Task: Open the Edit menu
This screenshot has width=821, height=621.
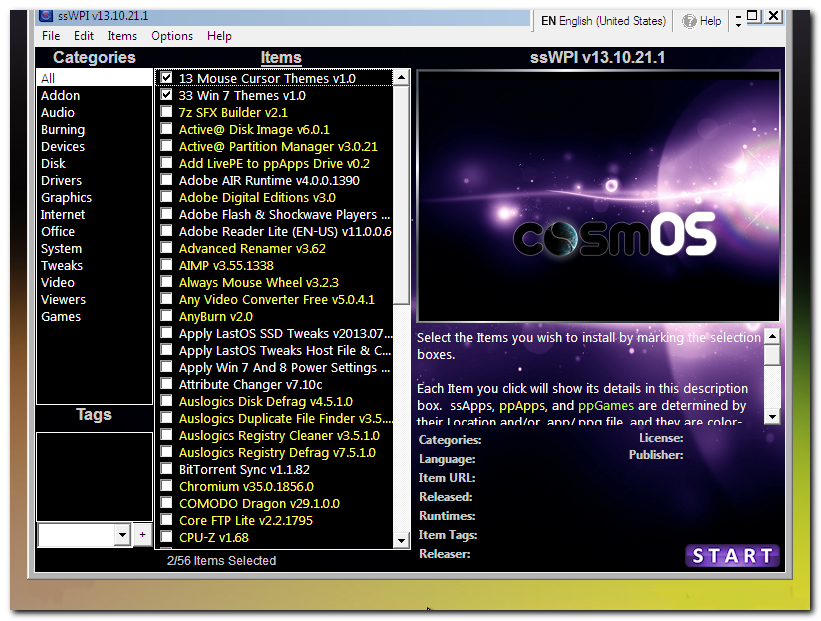Action: click(x=84, y=36)
